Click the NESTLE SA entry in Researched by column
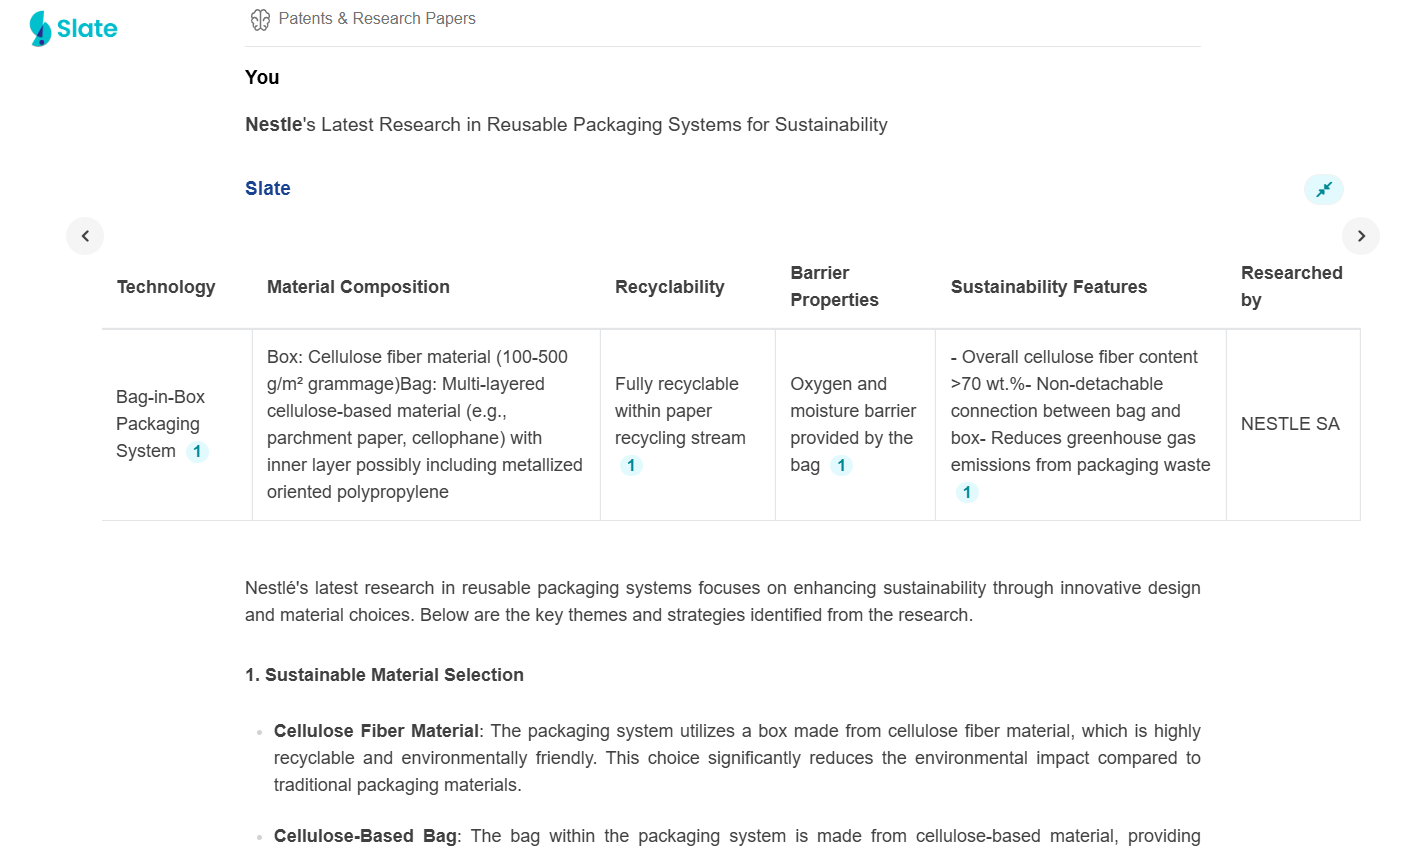The width and height of the screenshot is (1405, 846). point(1290,424)
